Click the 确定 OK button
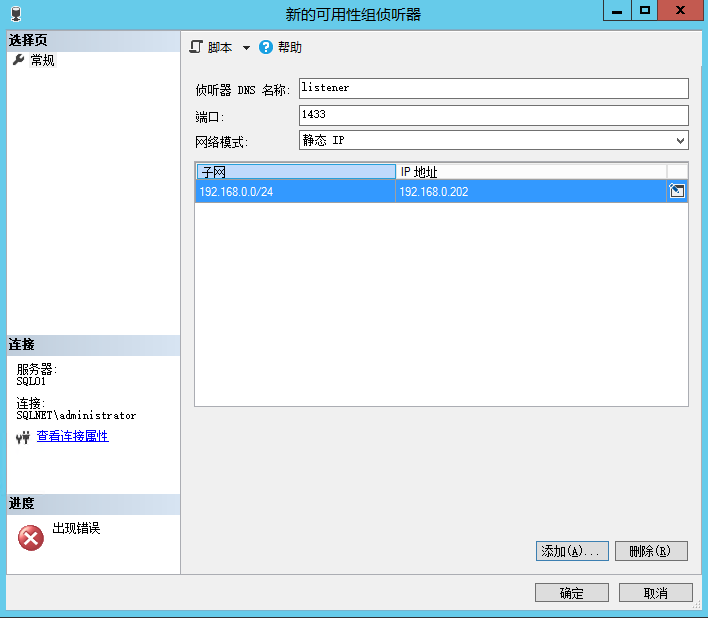 [572, 593]
